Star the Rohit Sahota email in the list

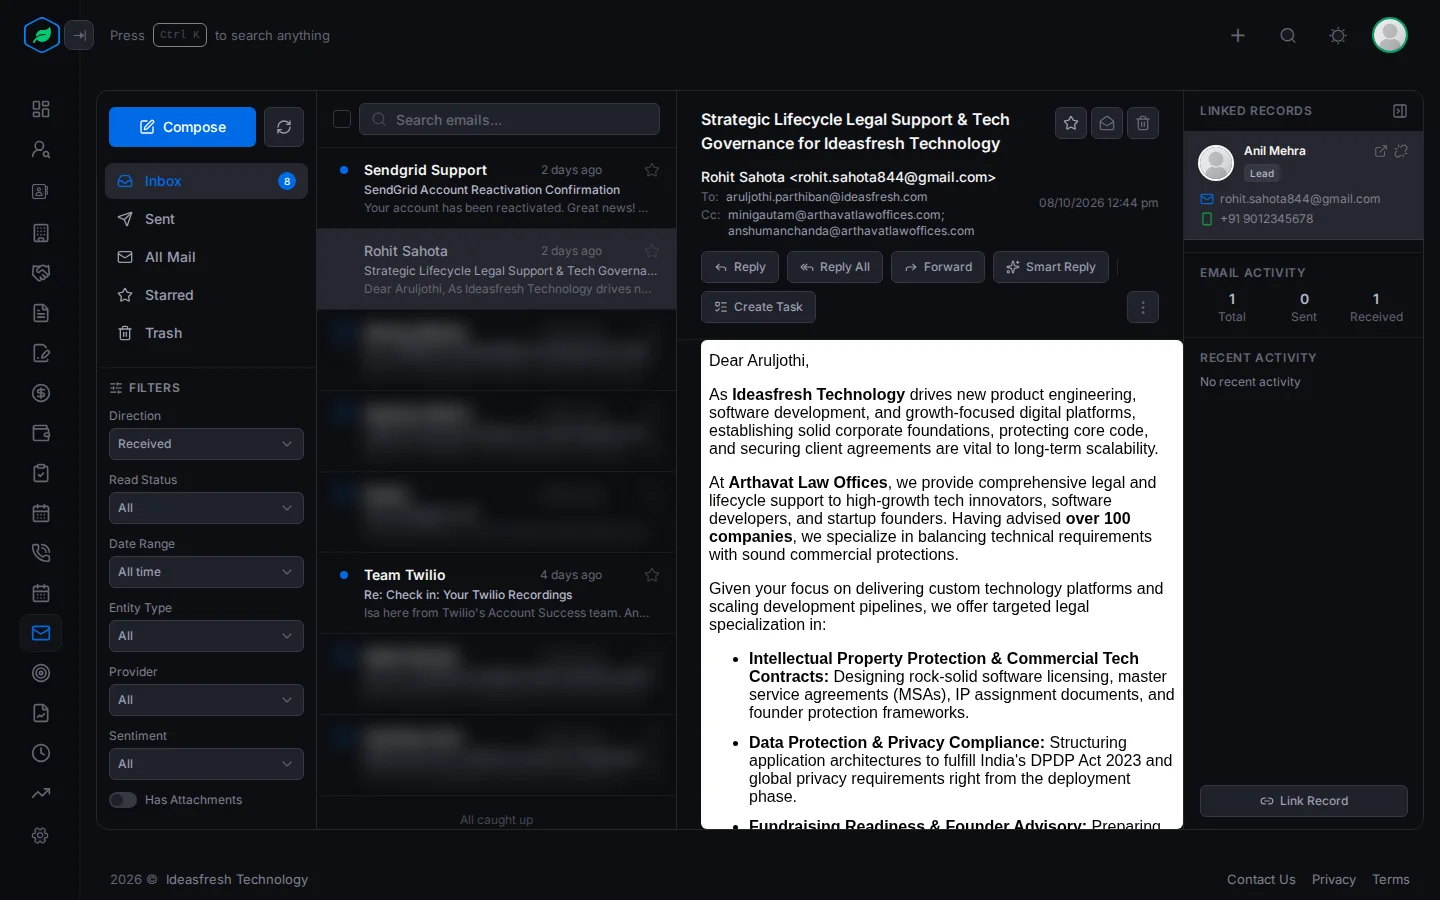click(652, 251)
